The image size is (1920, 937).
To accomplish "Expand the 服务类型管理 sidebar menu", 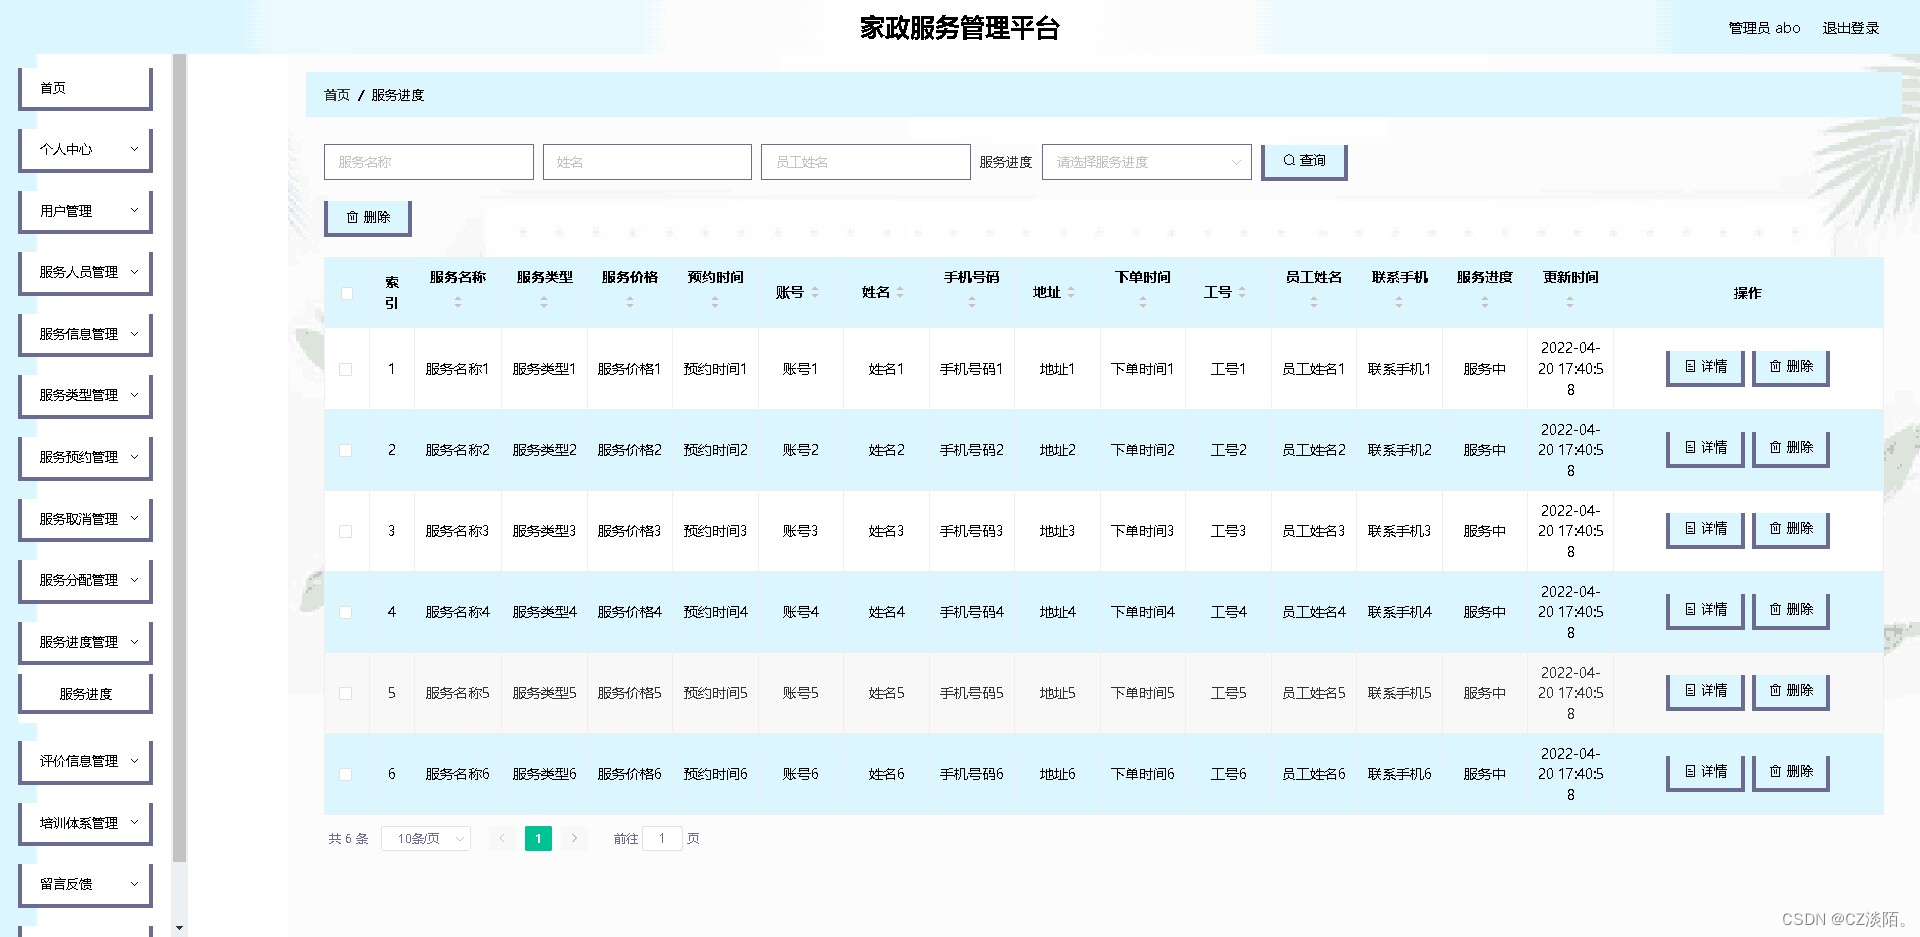I will pos(85,395).
